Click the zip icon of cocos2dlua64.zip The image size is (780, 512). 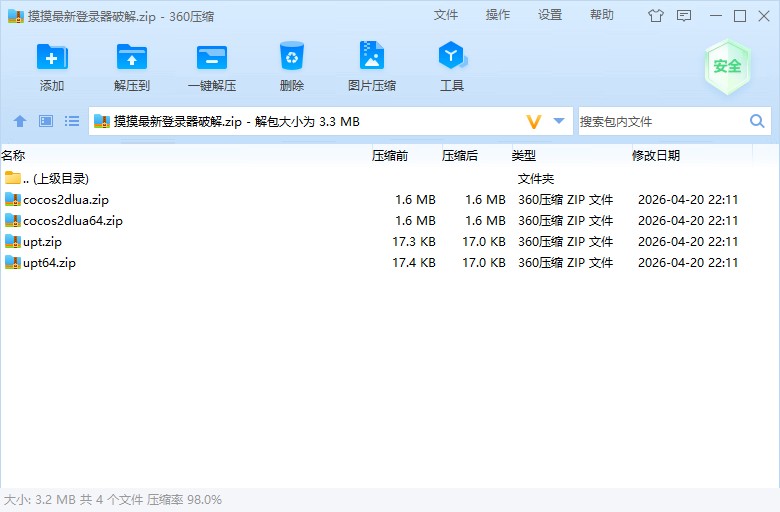pos(13,220)
